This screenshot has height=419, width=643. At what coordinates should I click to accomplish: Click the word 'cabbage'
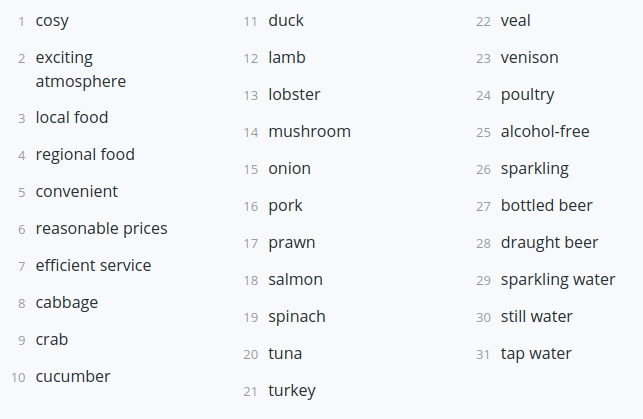pos(67,303)
